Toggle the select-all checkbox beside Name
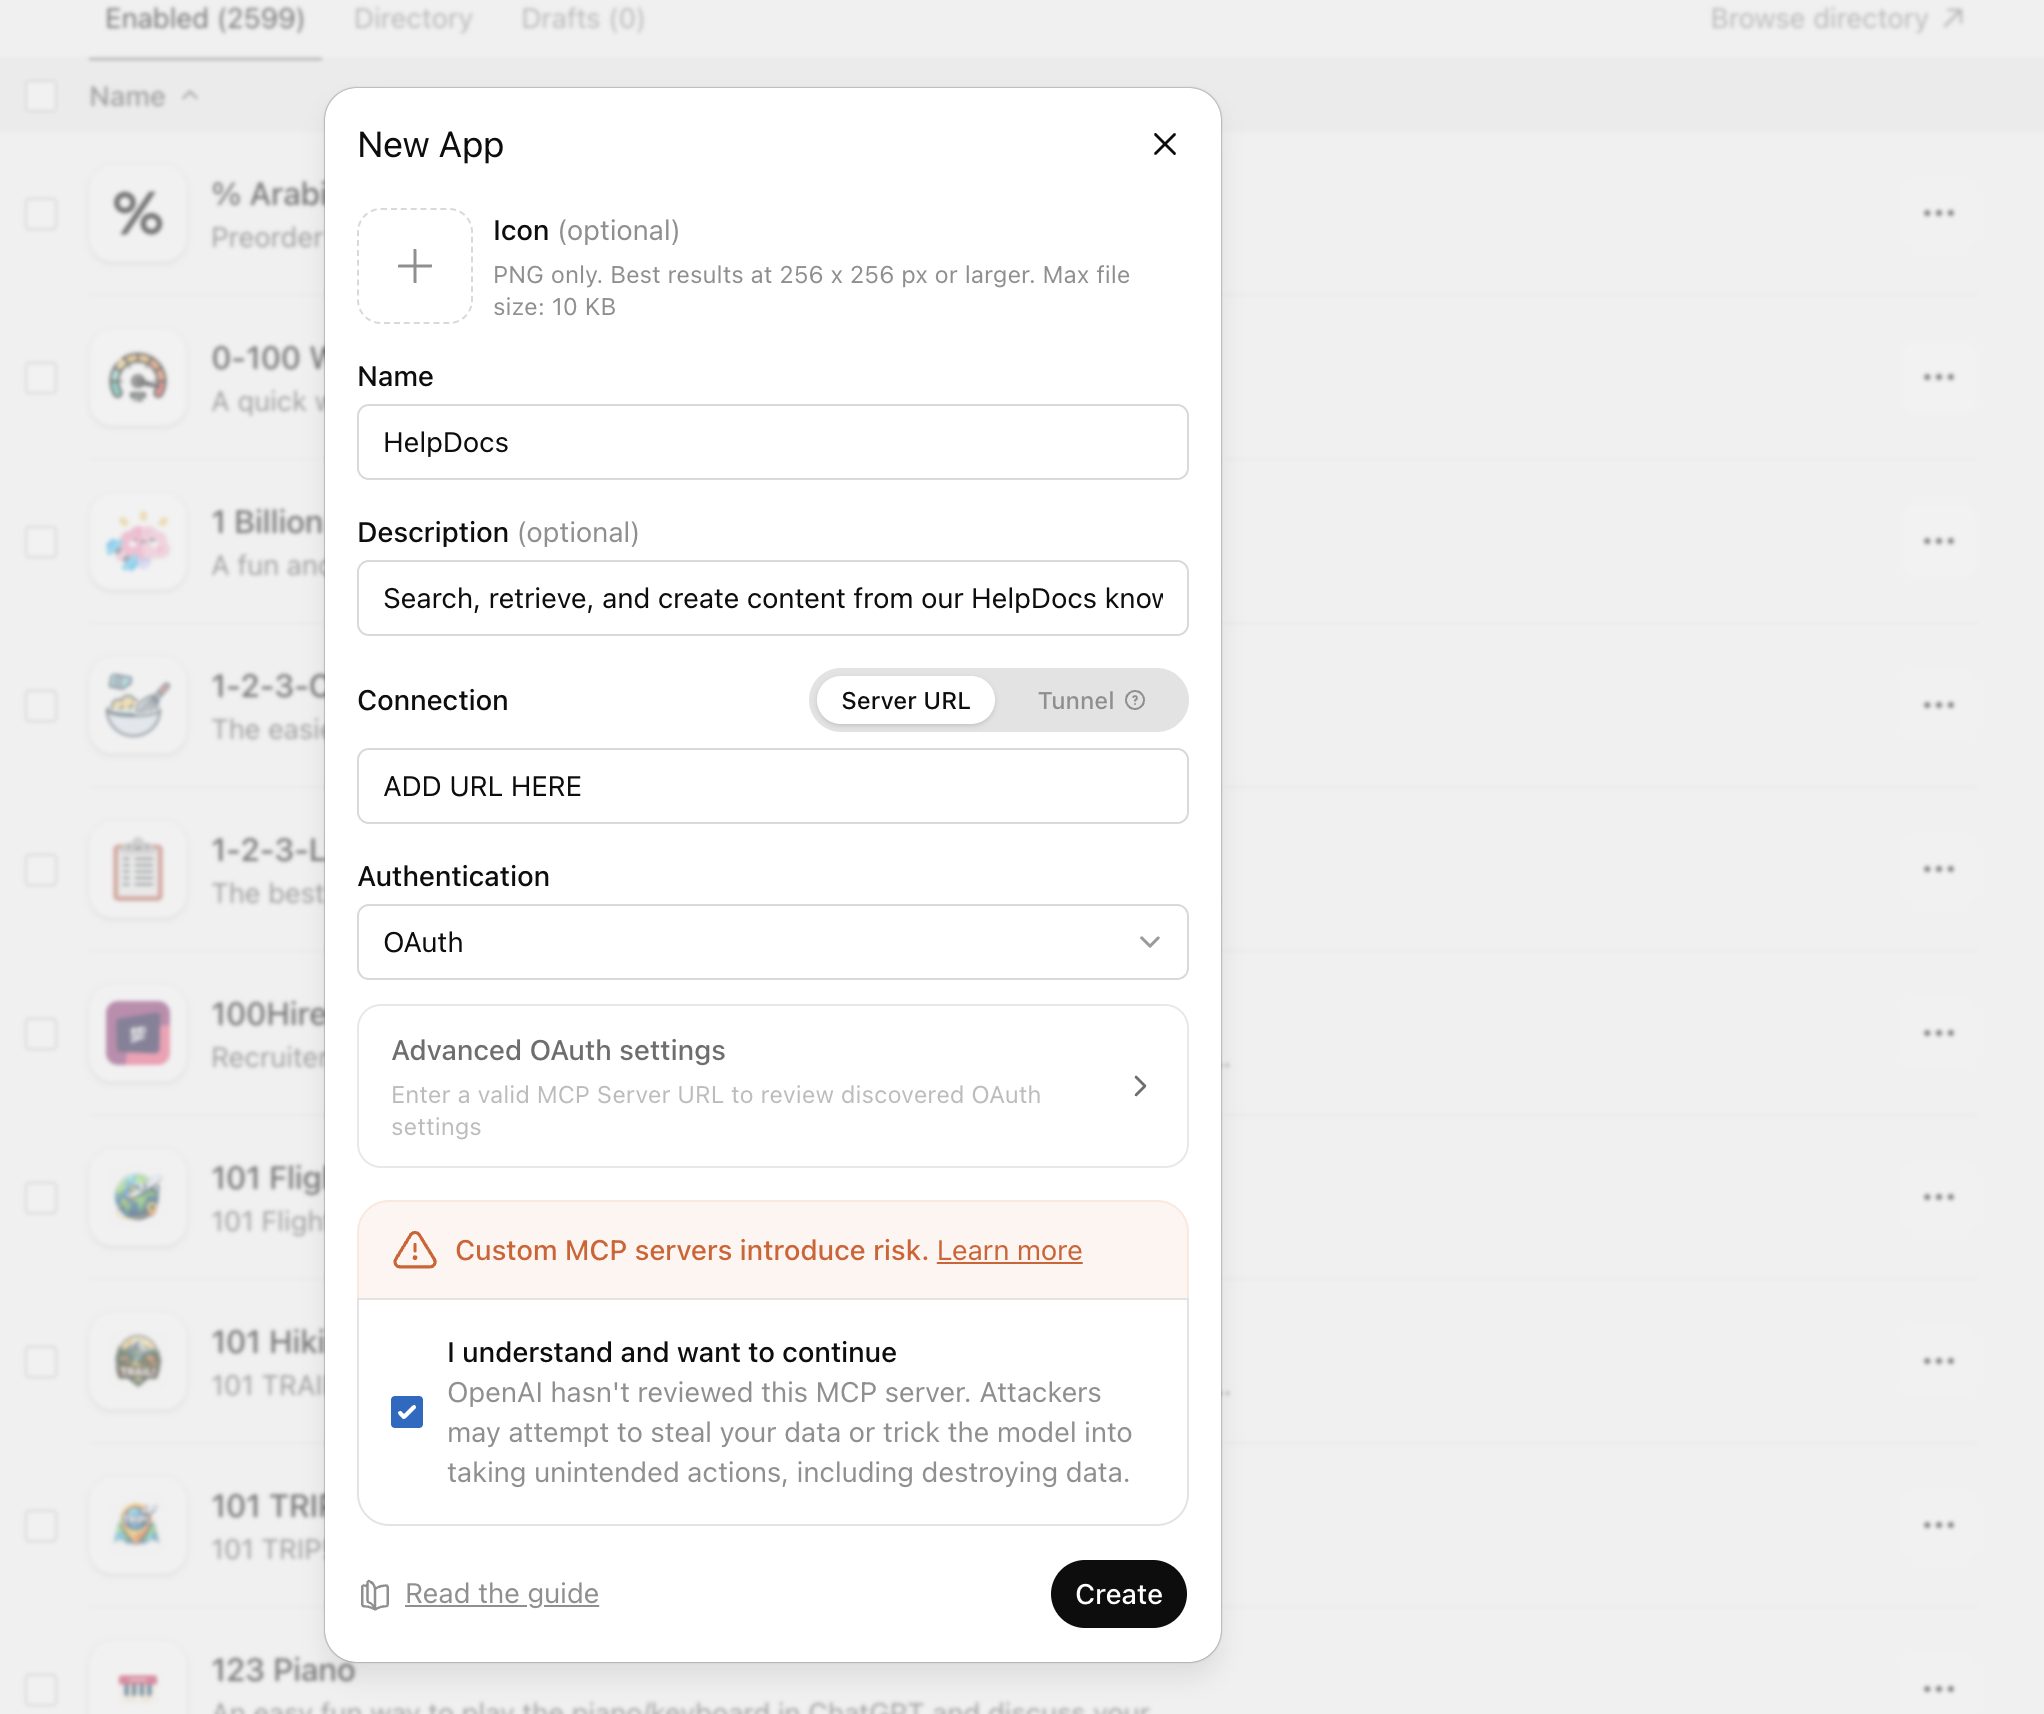This screenshot has height=1714, width=2044. click(x=41, y=97)
